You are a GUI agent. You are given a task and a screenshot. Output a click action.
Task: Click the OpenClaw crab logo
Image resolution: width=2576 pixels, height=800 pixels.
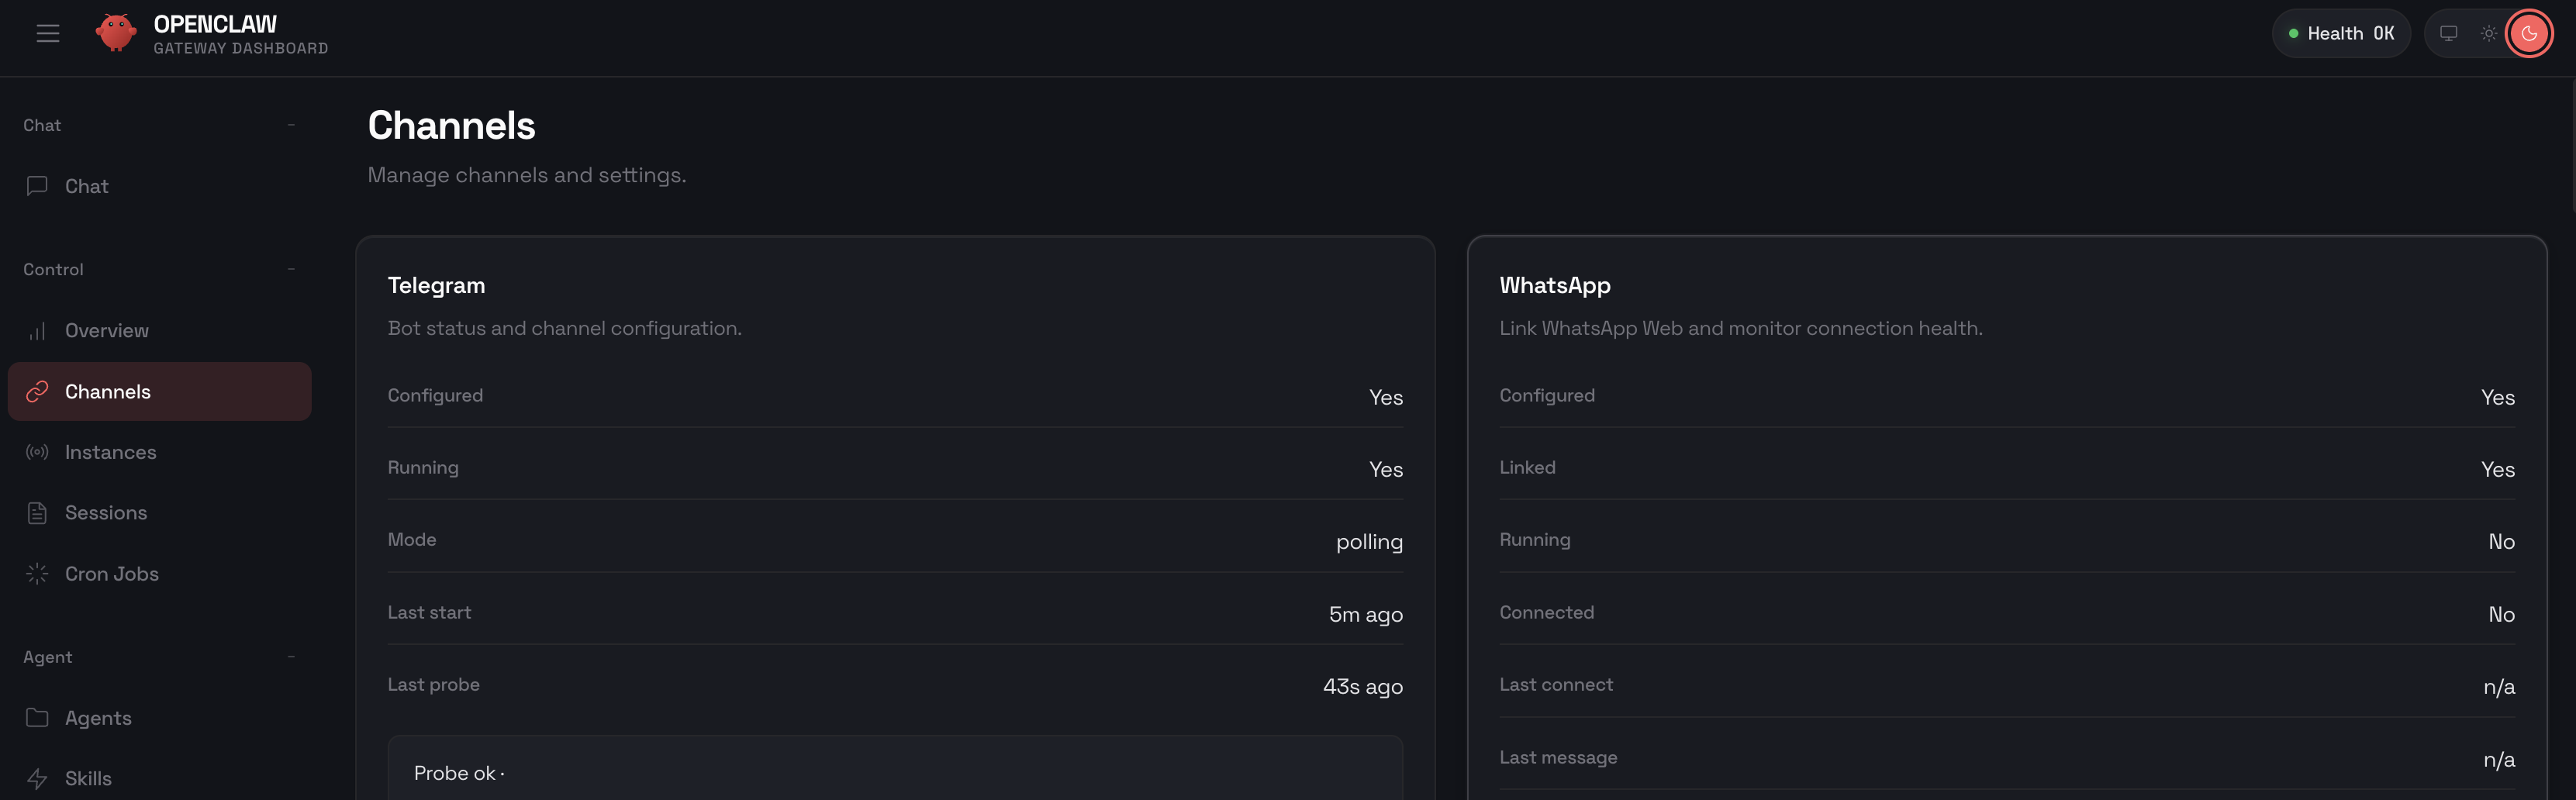[x=117, y=33]
